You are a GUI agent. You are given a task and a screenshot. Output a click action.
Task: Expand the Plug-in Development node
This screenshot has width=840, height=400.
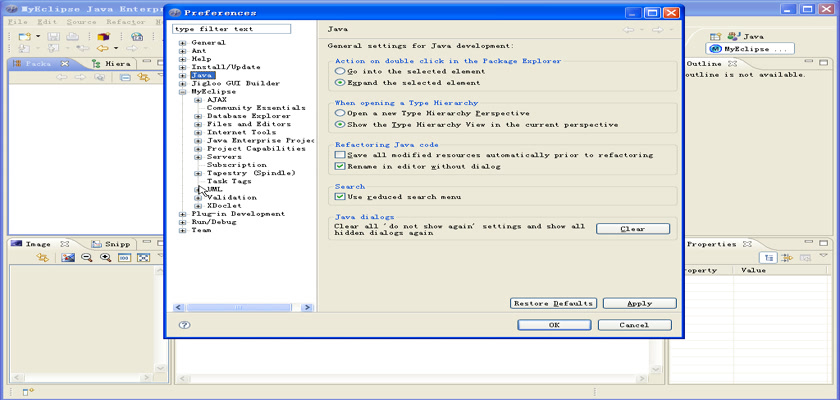[x=183, y=214]
